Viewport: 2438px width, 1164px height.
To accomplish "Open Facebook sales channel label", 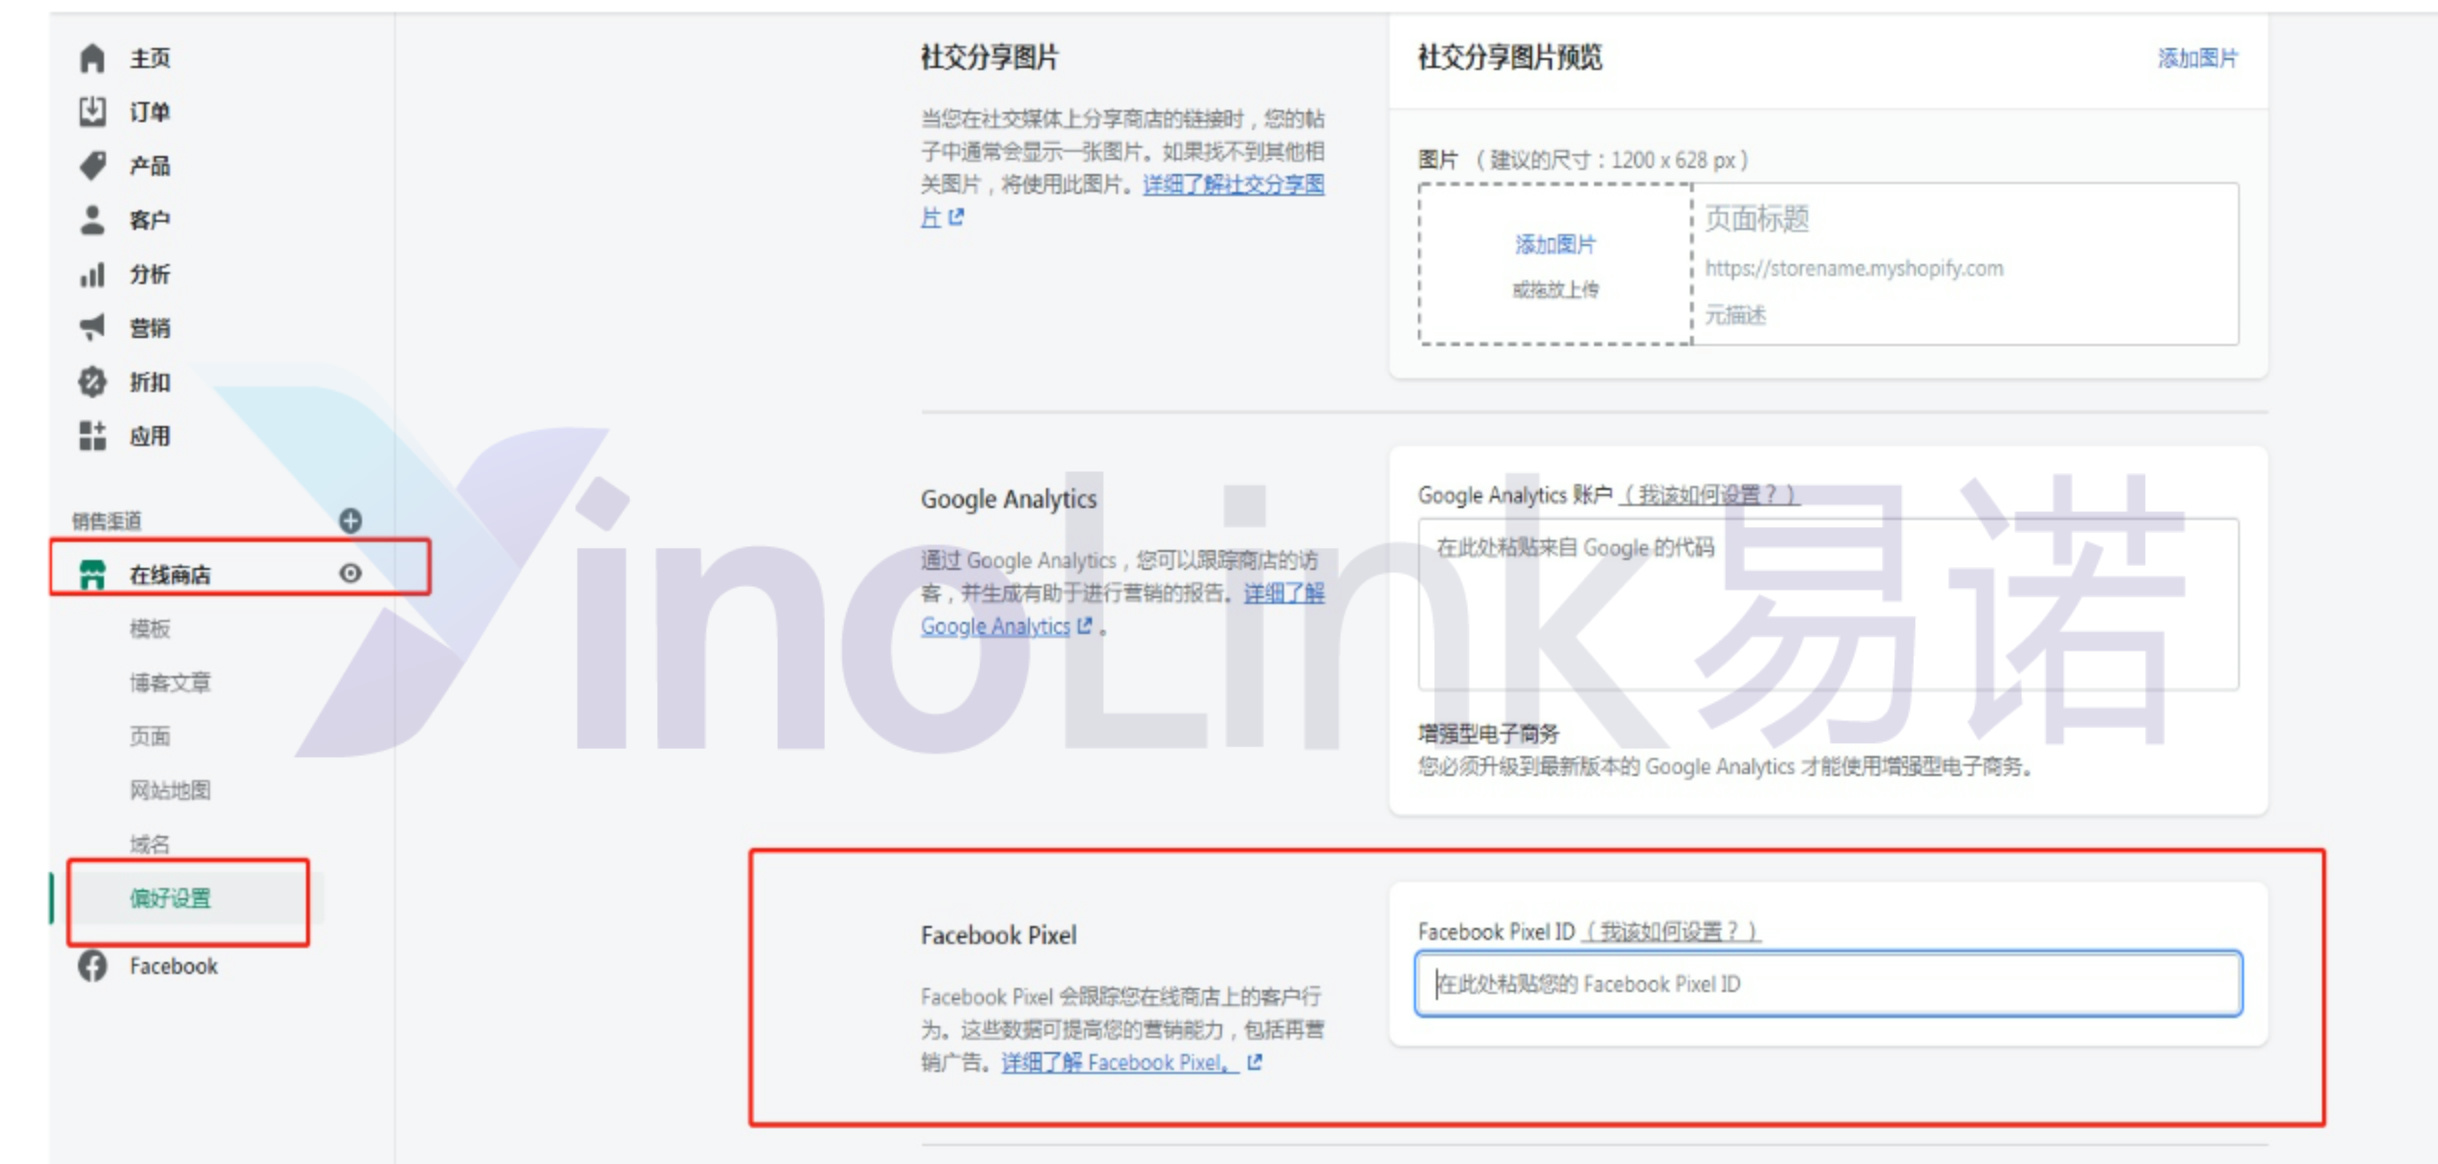I will tap(173, 966).
